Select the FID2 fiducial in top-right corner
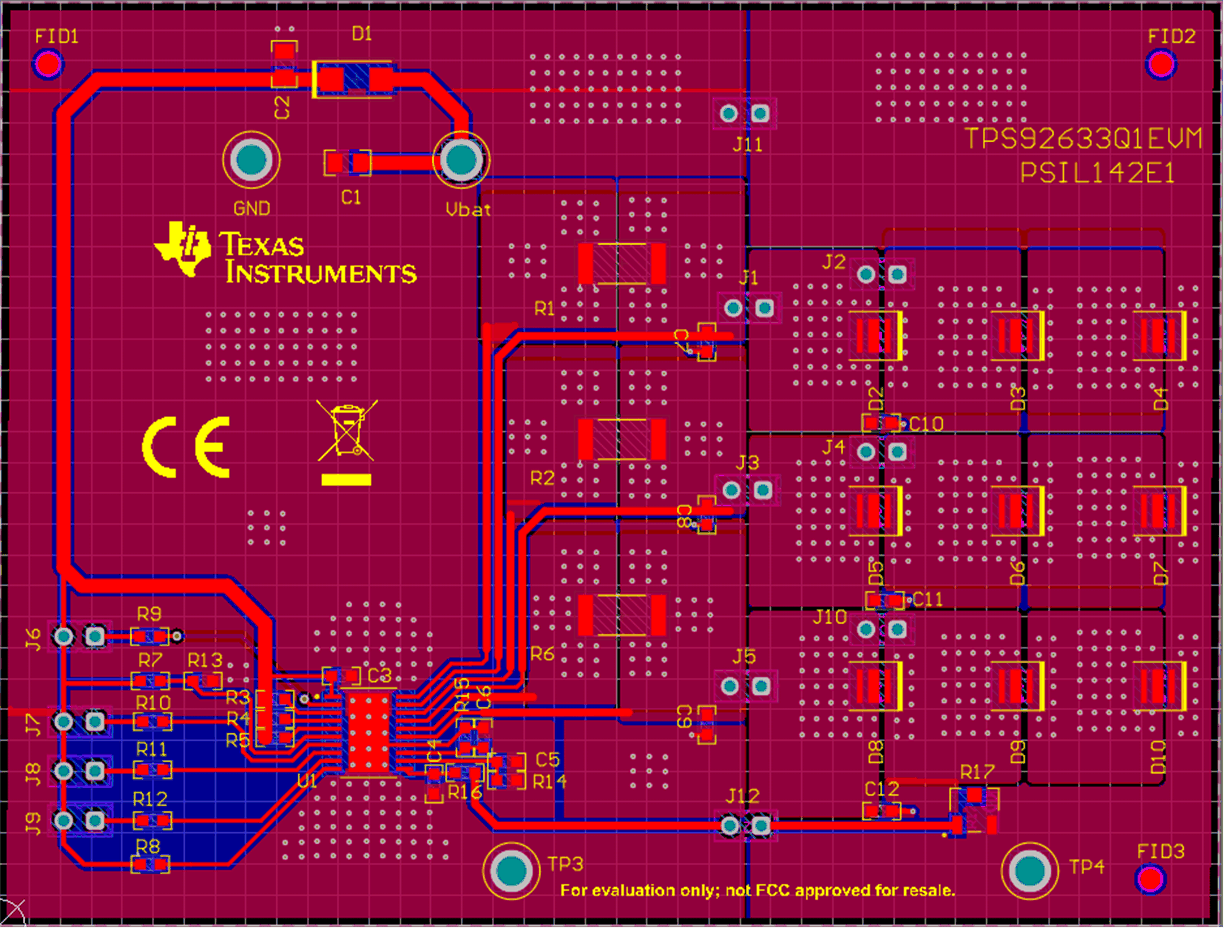Screen dimensions: 1224x928 [1162, 64]
